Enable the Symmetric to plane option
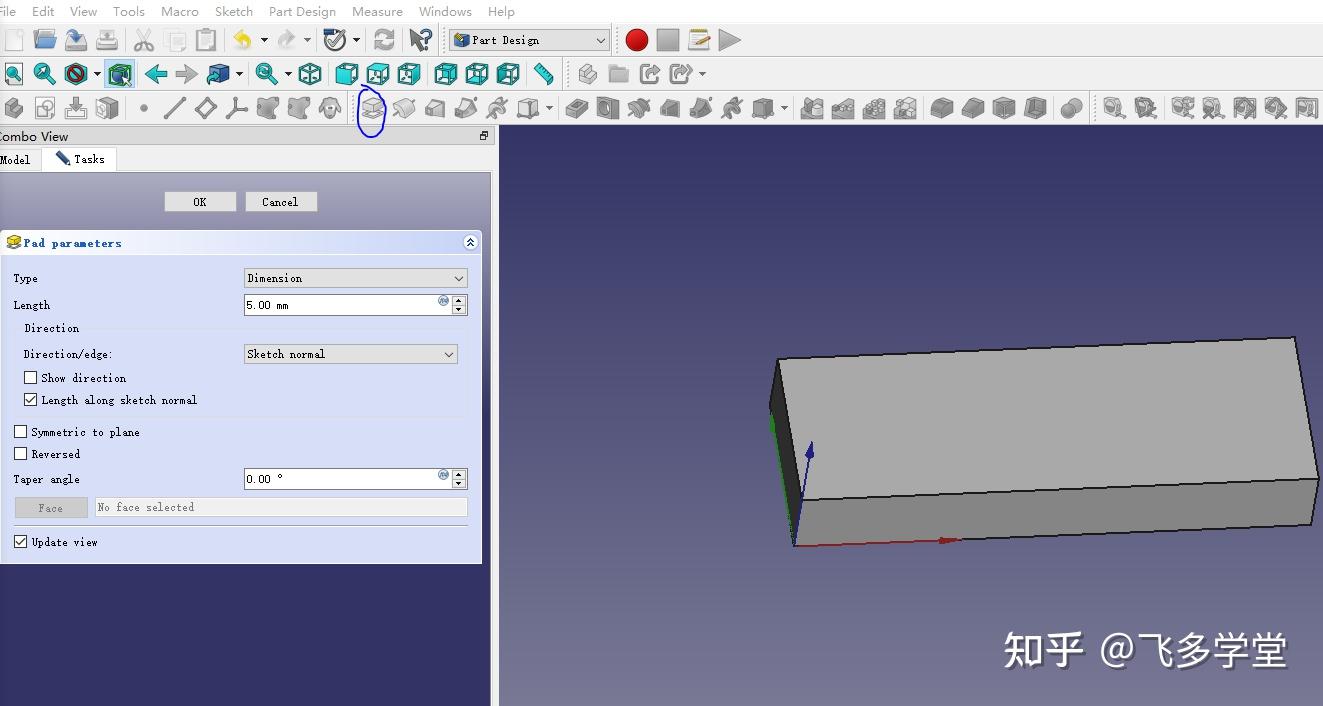This screenshot has width=1323, height=706. 21,432
